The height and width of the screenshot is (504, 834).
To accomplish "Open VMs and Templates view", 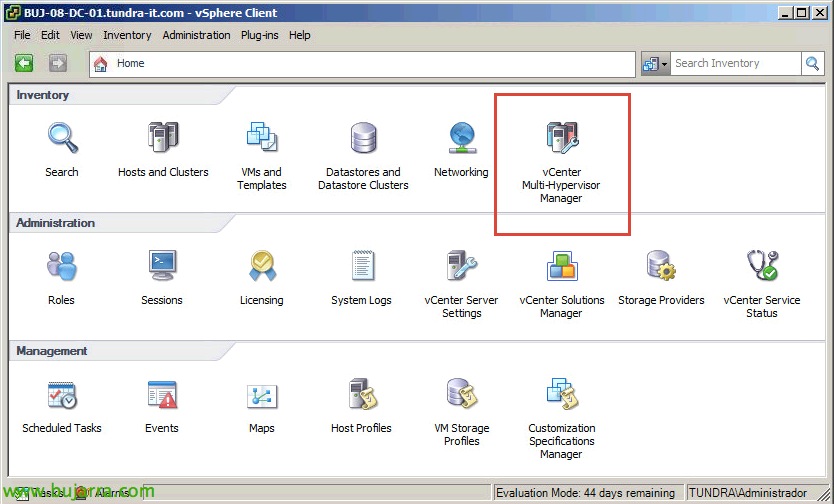I will click(262, 137).
